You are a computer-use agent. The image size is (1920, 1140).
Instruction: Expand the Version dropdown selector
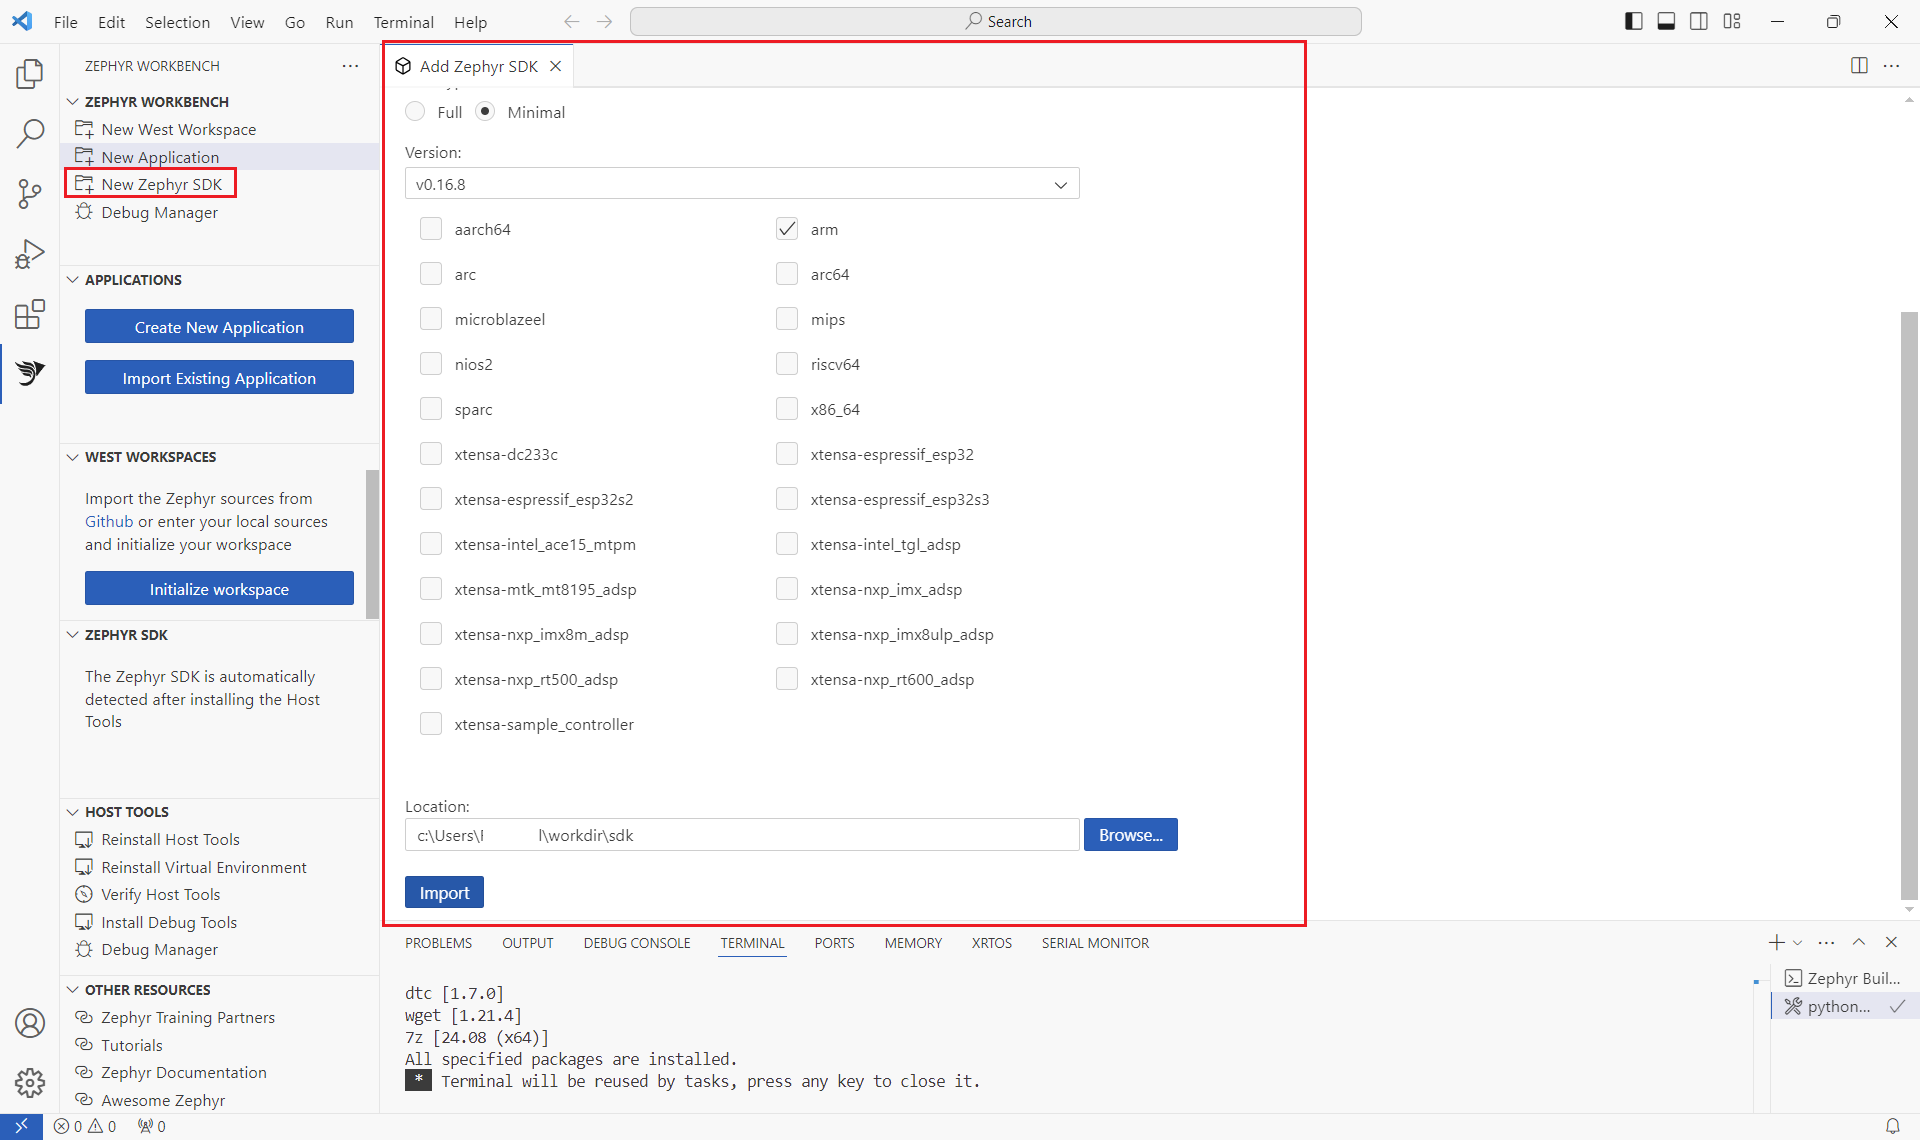coord(1061,183)
